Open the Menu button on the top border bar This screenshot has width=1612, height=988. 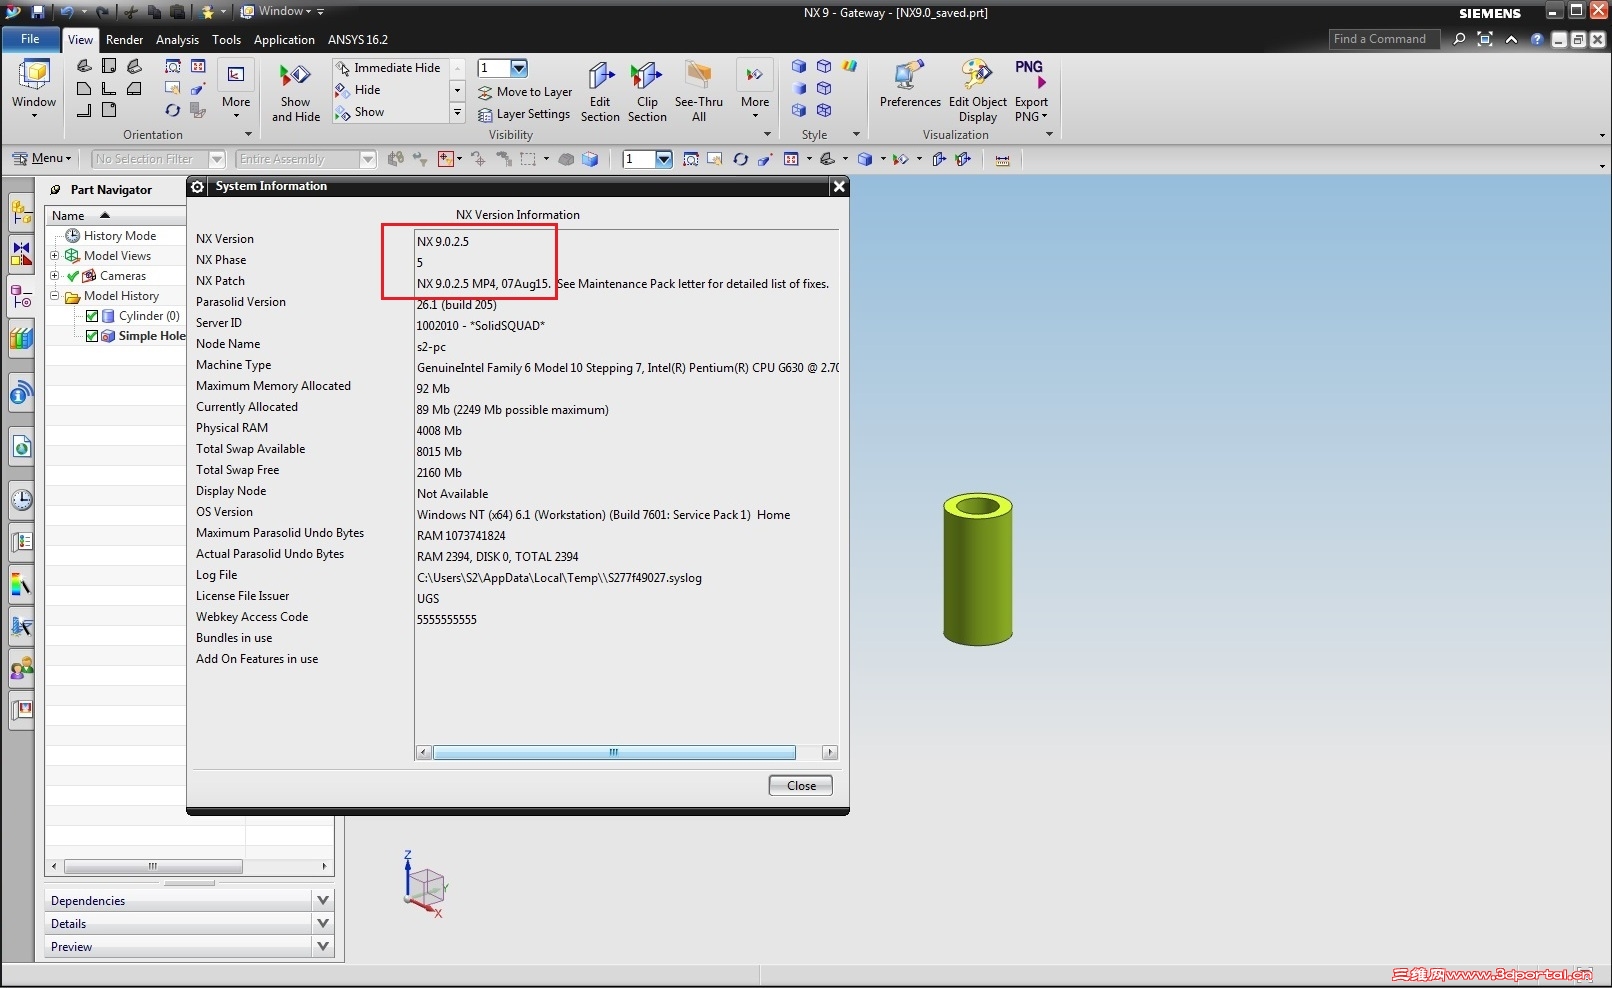pyautogui.click(x=41, y=158)
